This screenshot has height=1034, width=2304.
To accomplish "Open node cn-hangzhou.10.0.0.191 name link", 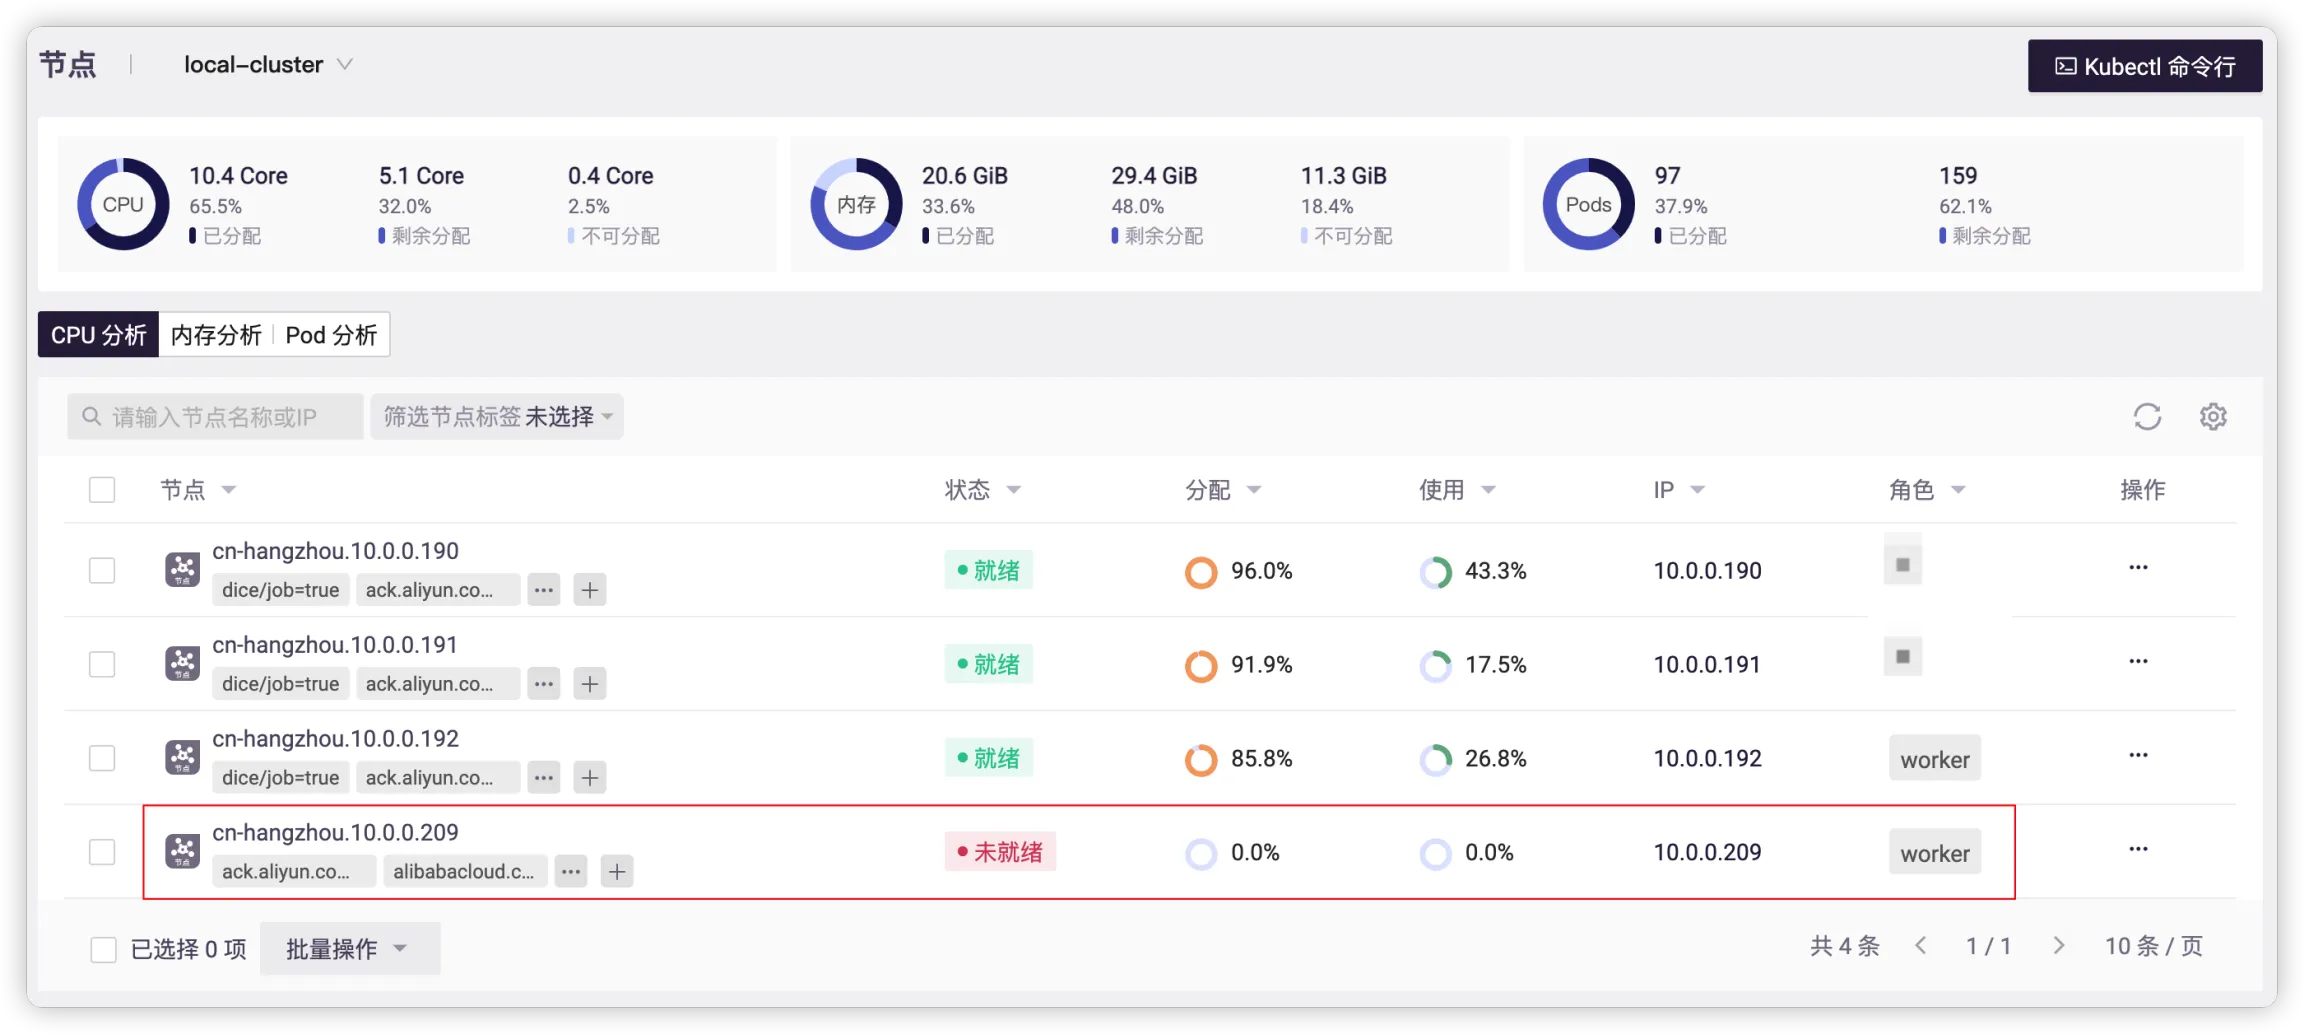I will [335, 645].
